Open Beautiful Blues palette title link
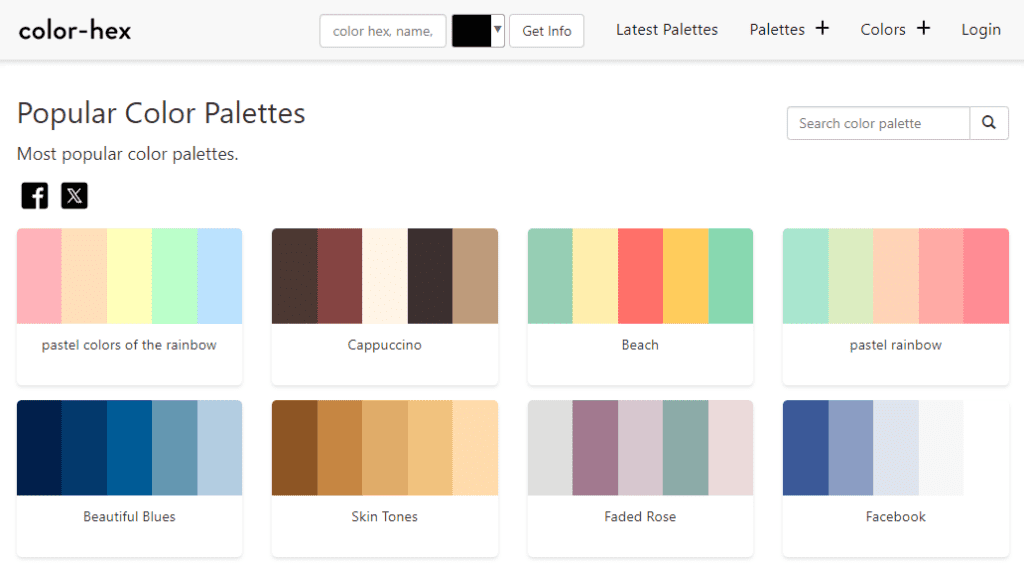Image resolution: width=1024 pixels, height=563 pixels. tap(129, 517)
